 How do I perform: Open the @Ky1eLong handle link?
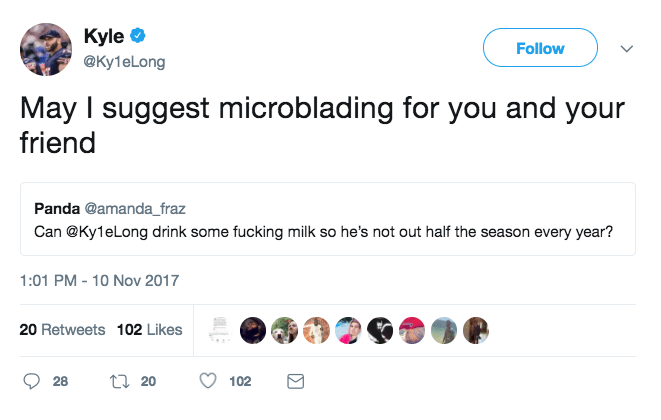click(x=123, y=62)
